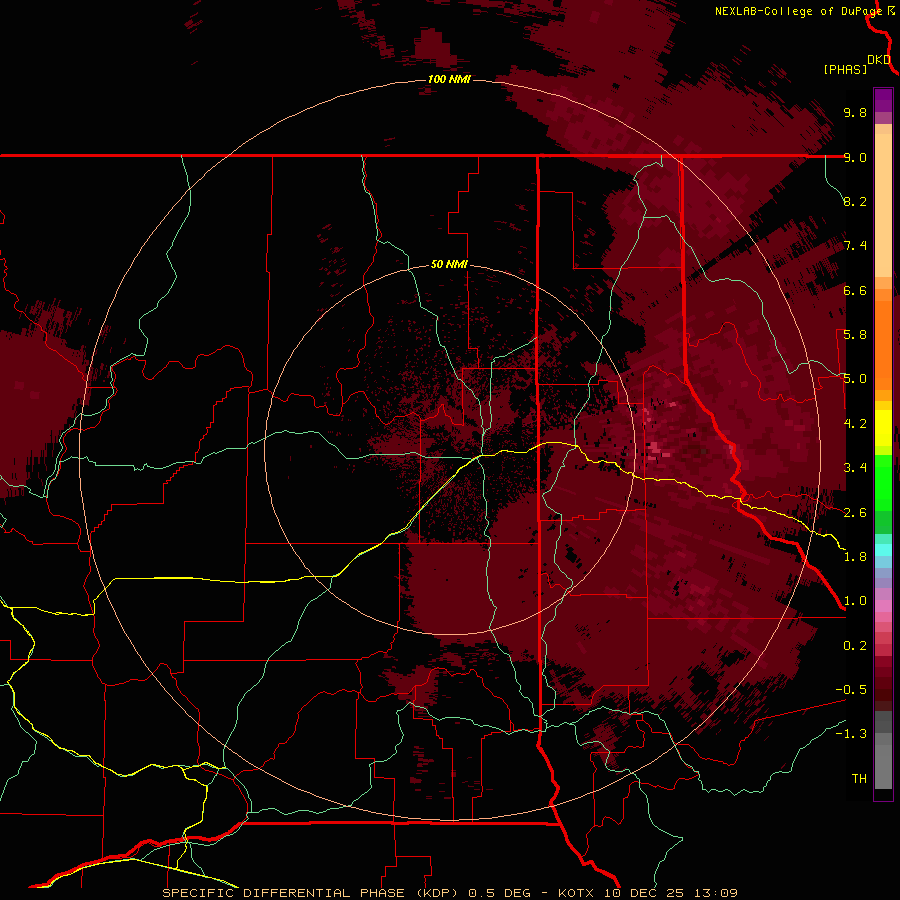Click the [PHAS] label above the legend
The image size is (900, 900).
coord(845,70)
